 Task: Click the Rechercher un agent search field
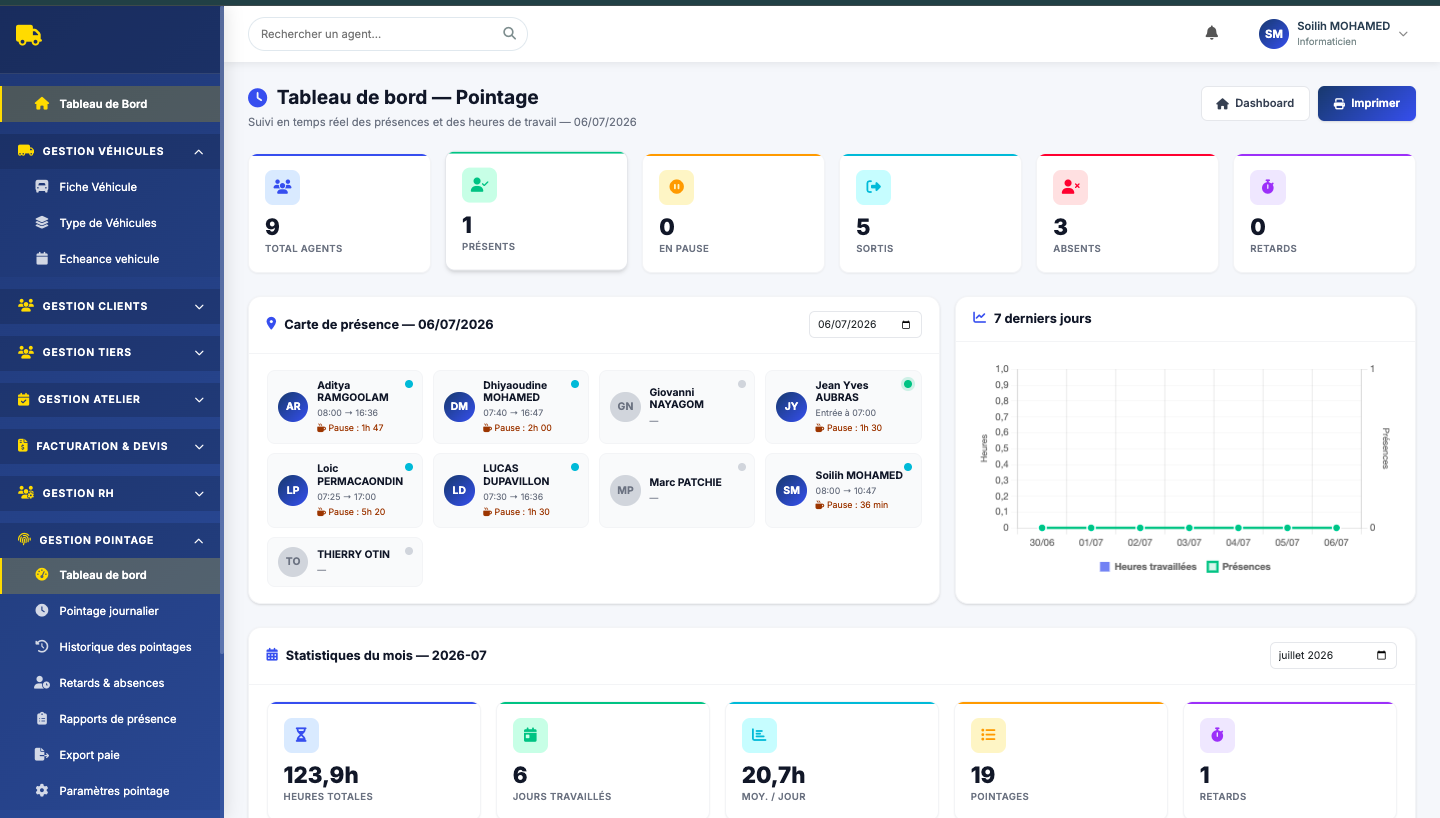tap(388, 34)
